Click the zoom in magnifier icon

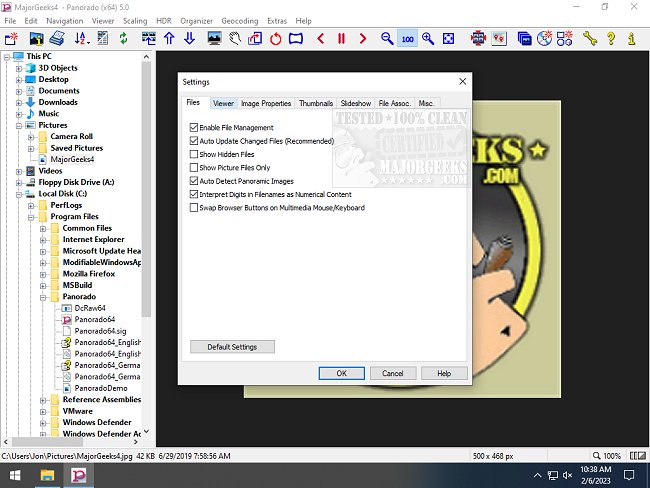[x=428, y=39]
